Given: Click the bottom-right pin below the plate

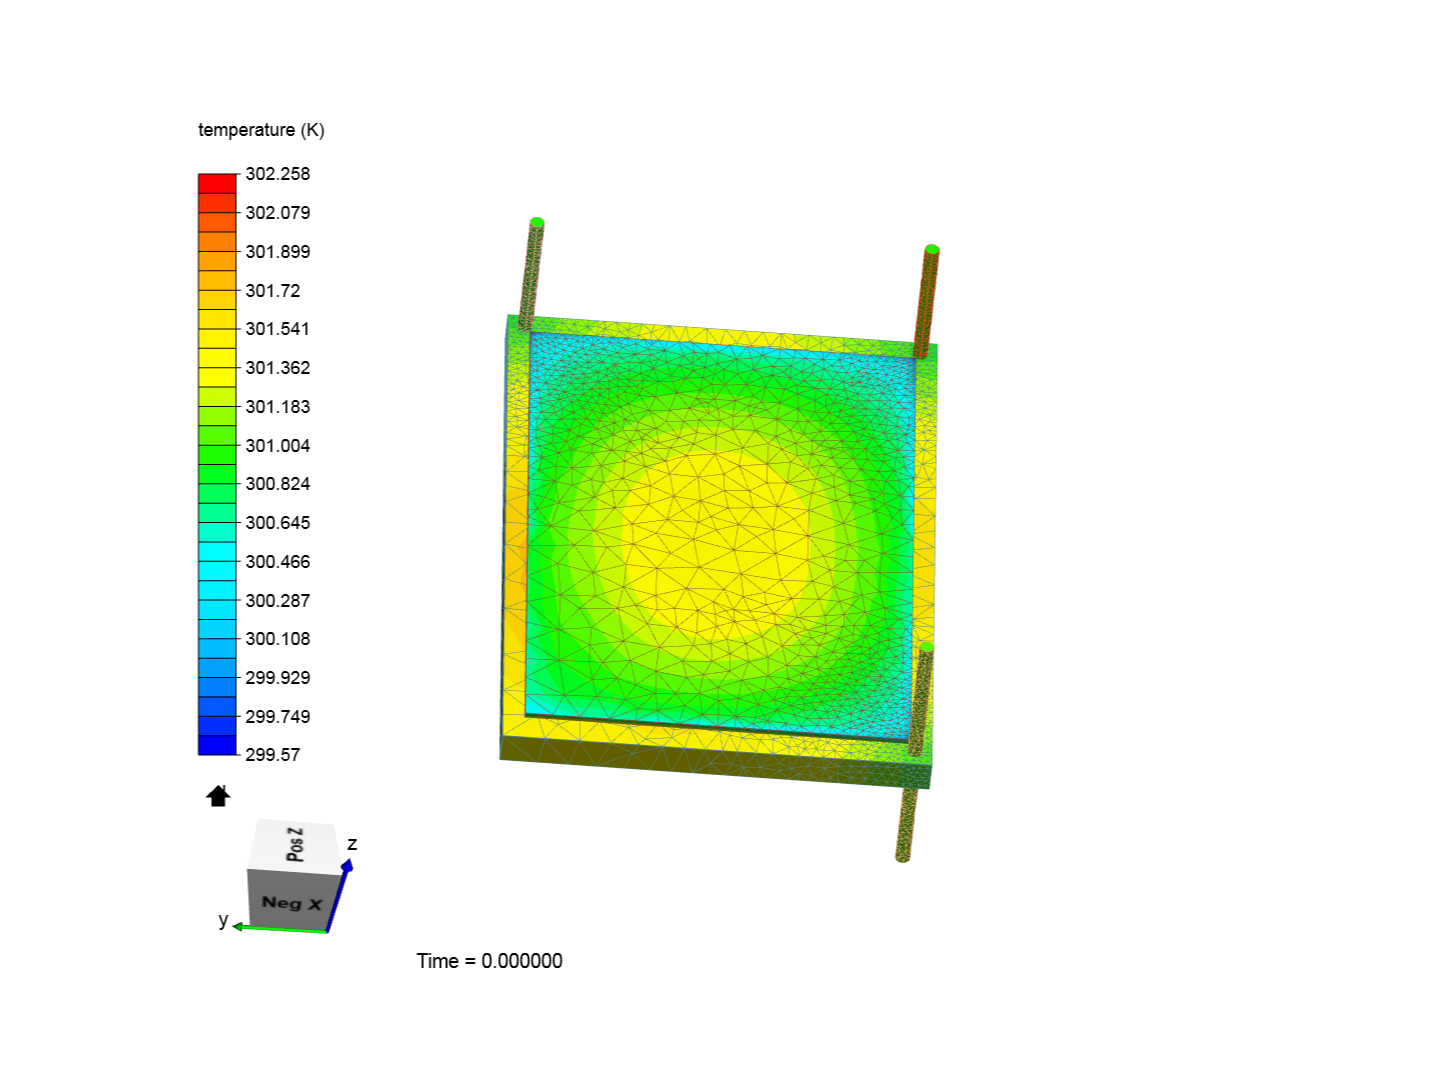Looking at the screenshot, I should (x=905, y=825).
